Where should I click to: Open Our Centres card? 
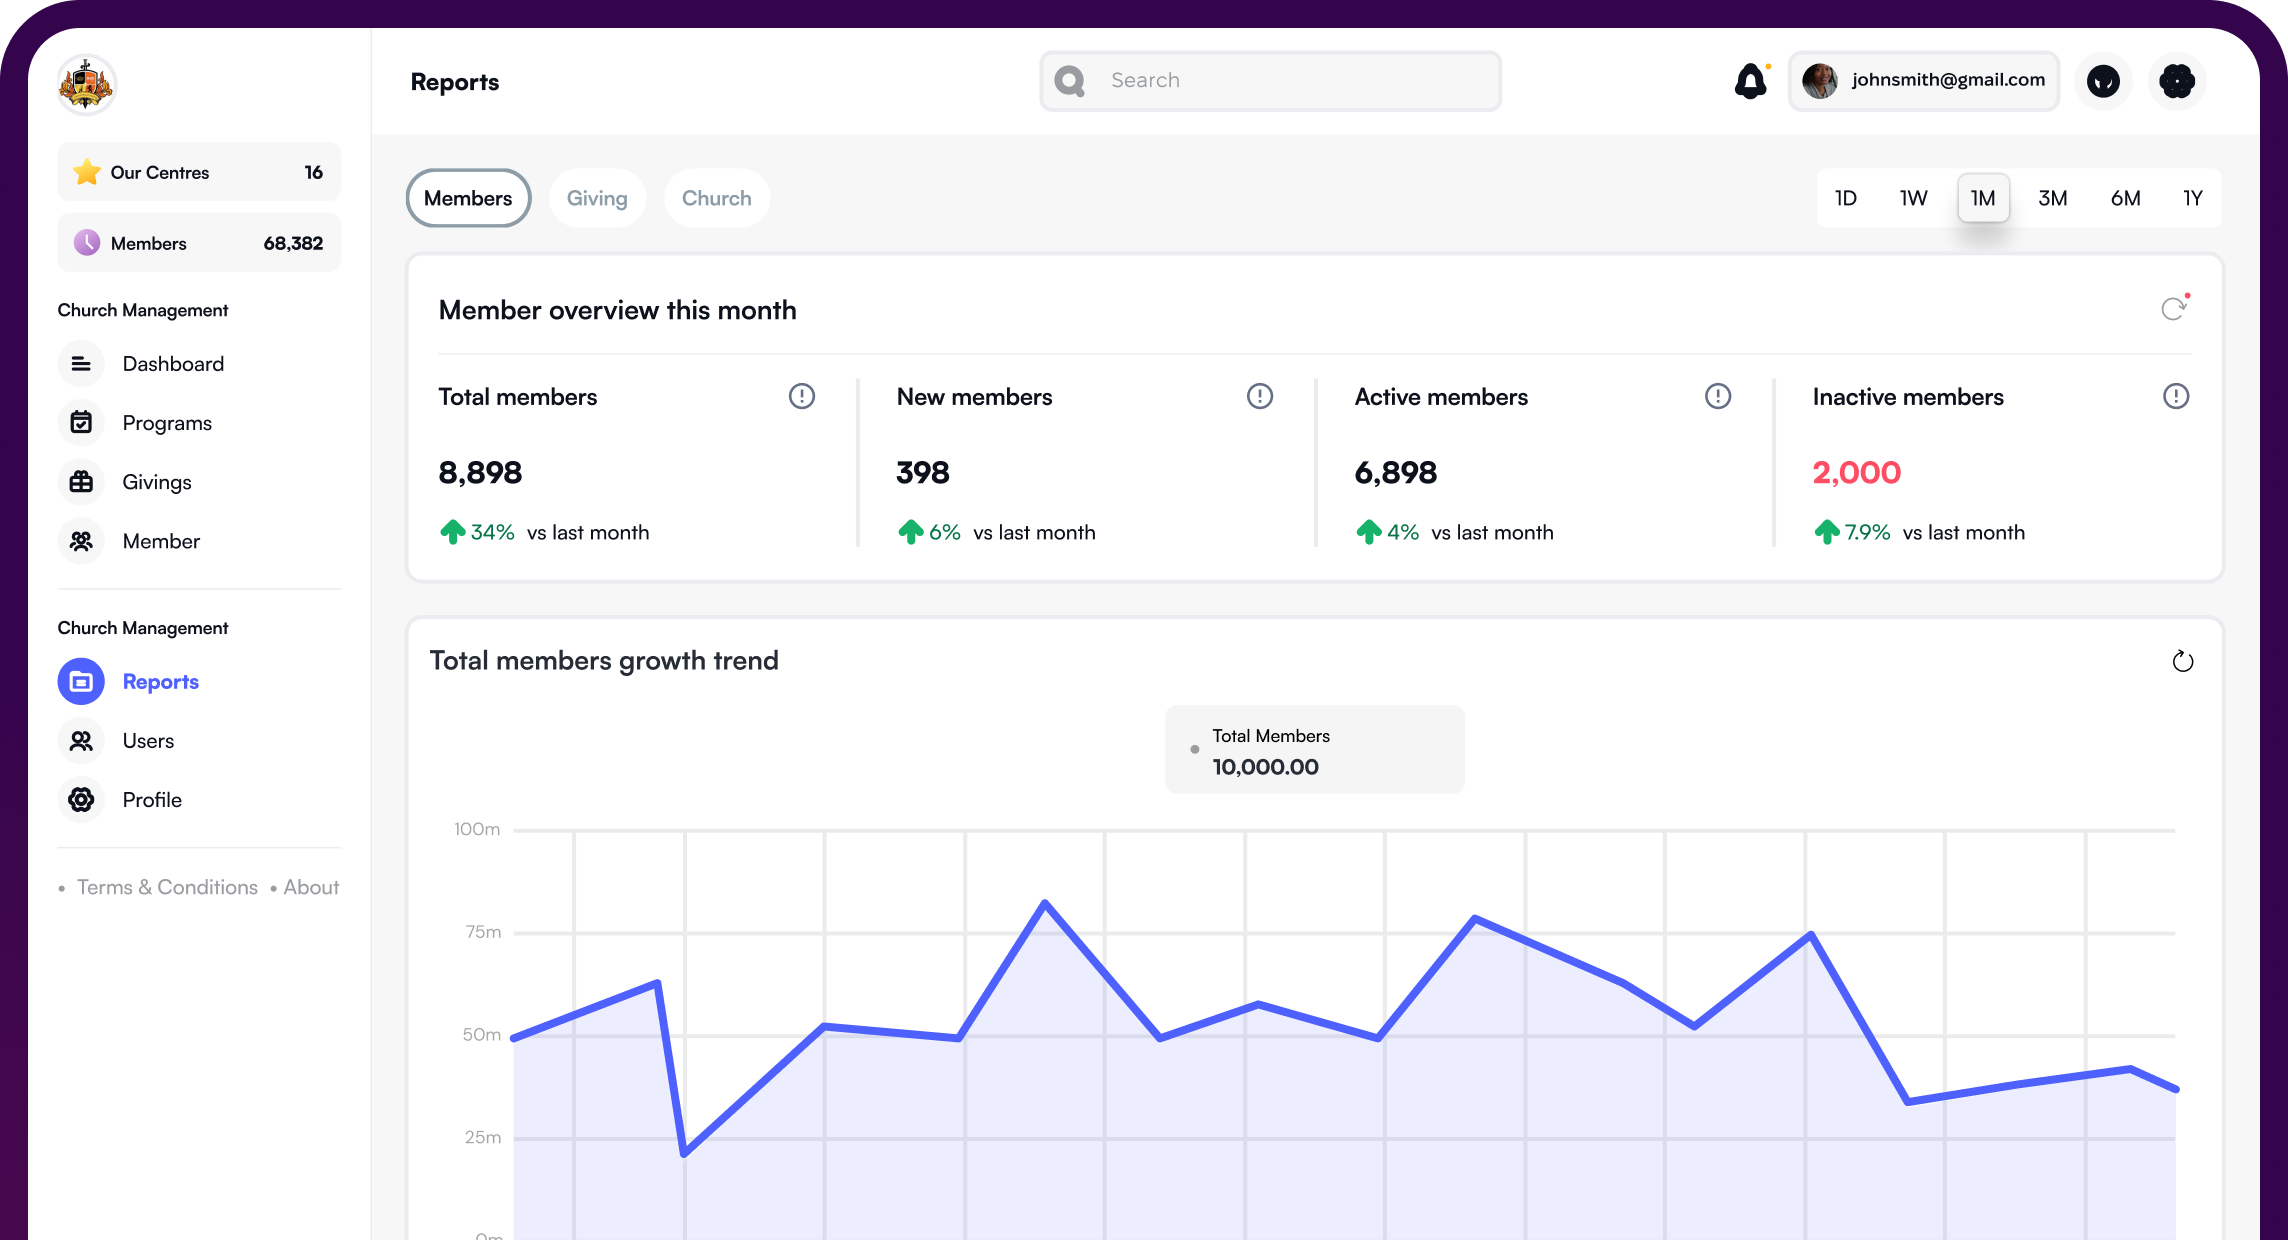coord(198,172)
